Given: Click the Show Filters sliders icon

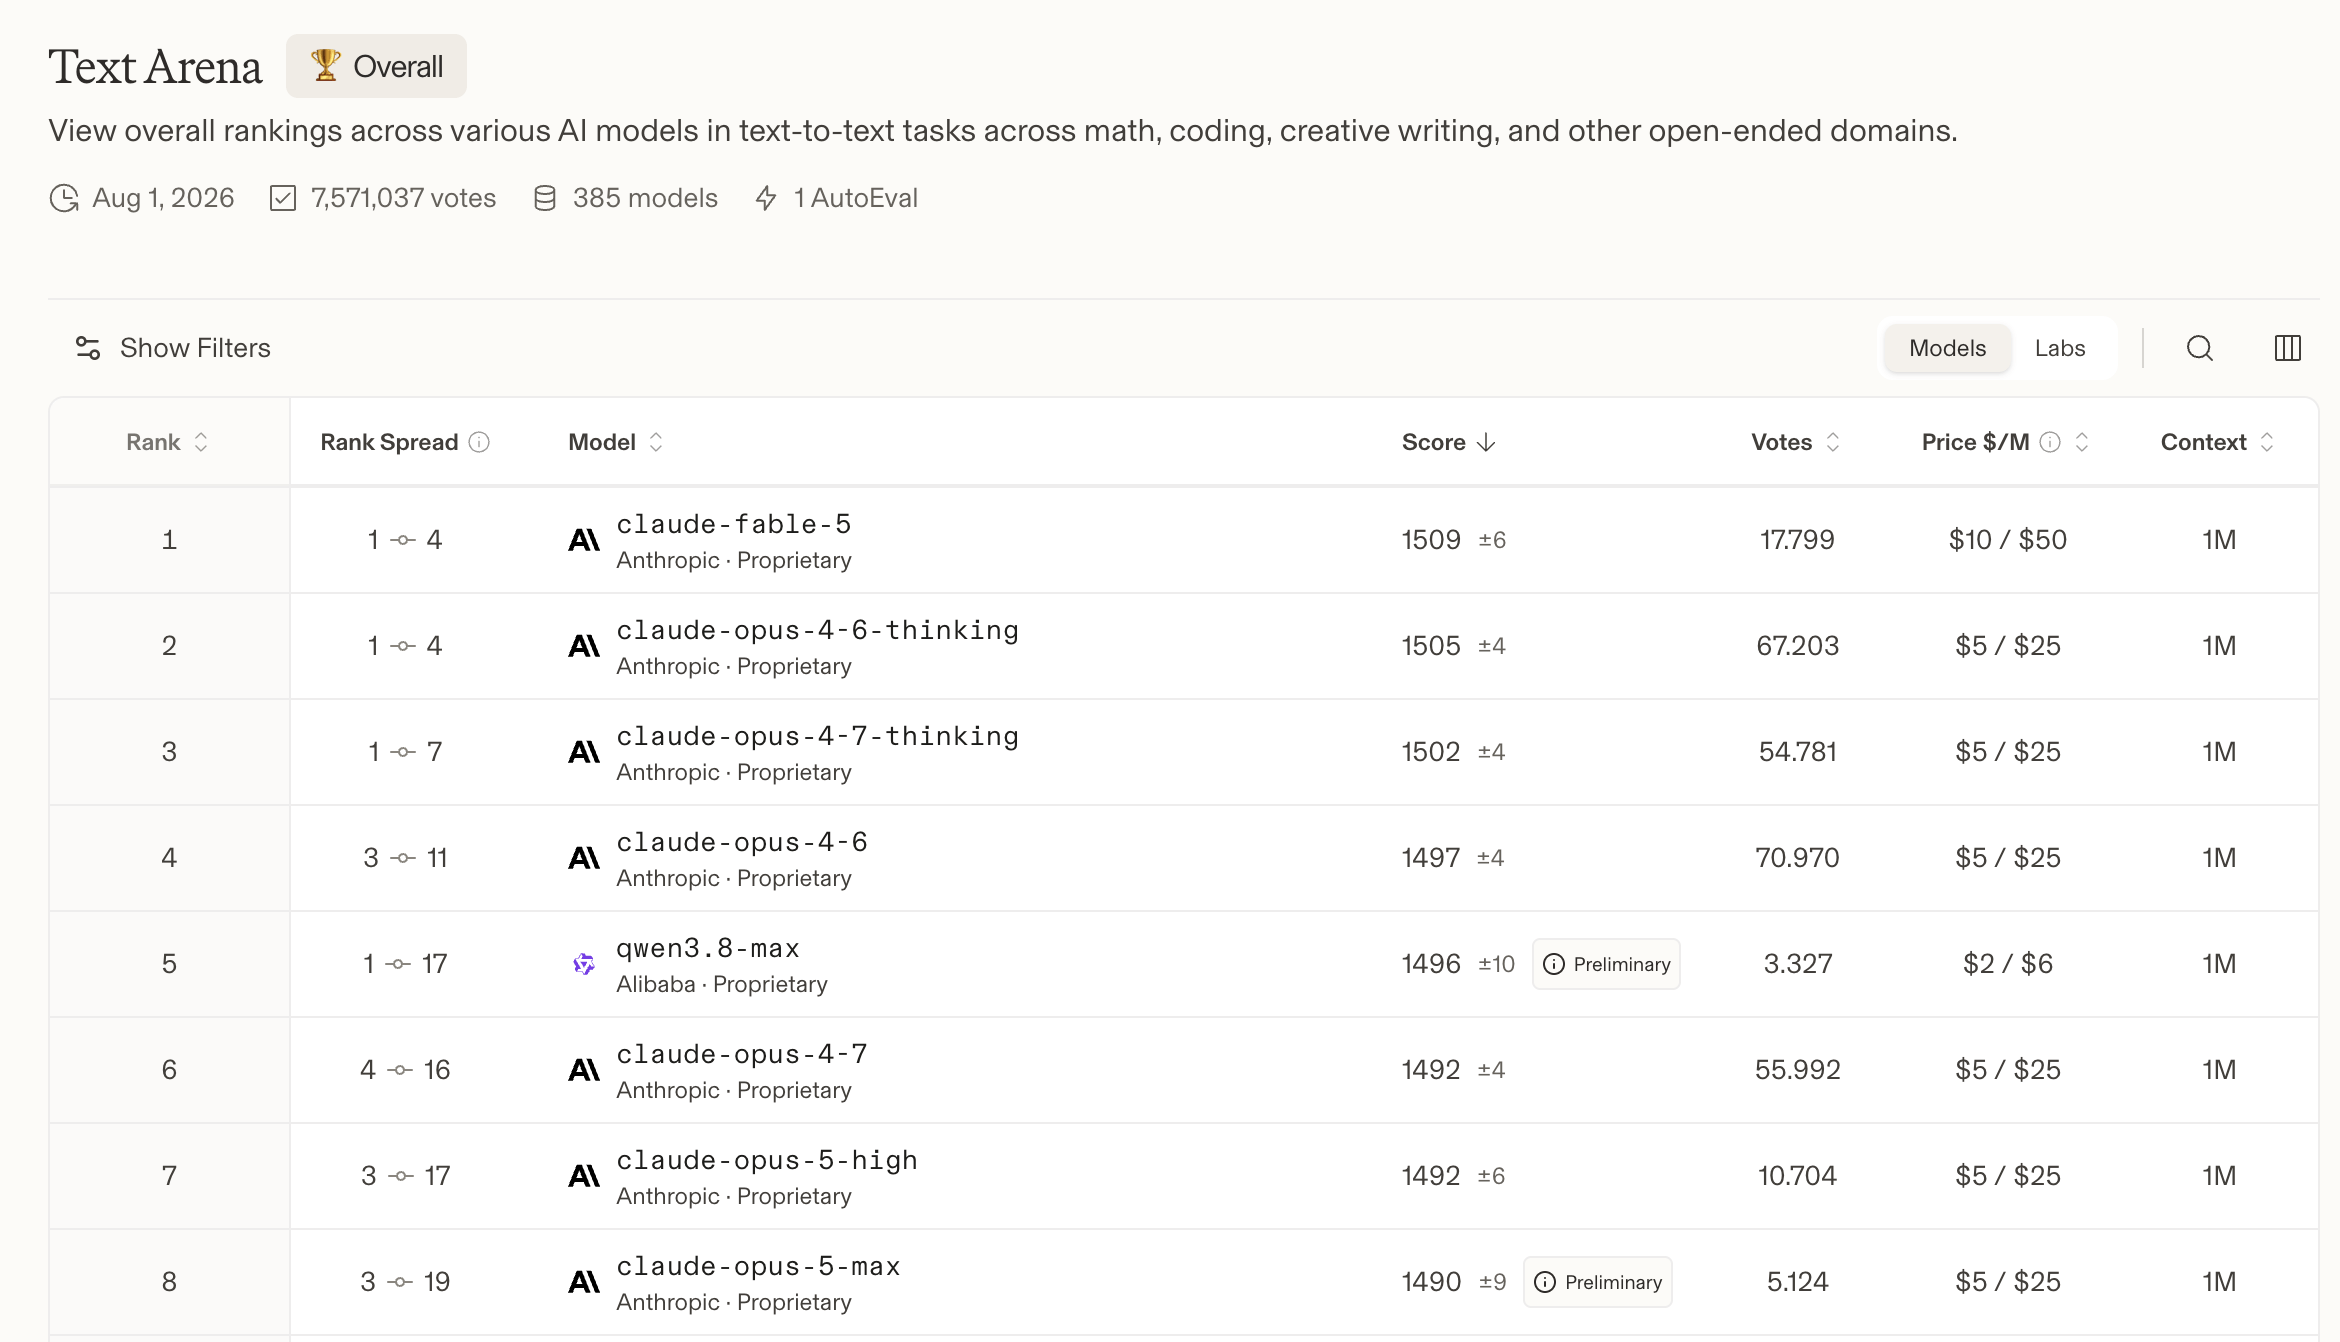Looking at the screenshot, I should coord(88,348).
